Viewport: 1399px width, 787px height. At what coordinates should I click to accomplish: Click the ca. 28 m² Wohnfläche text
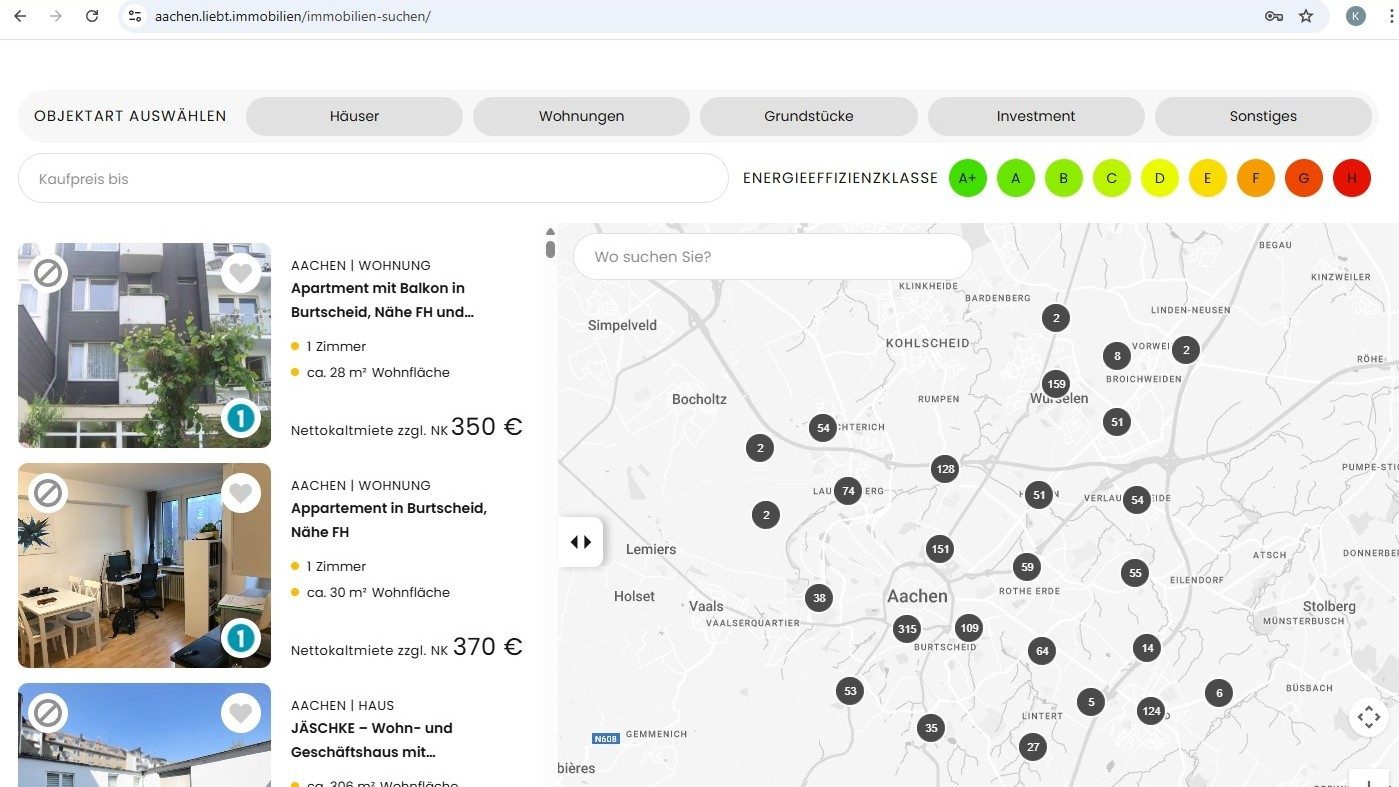pos(378,372)
